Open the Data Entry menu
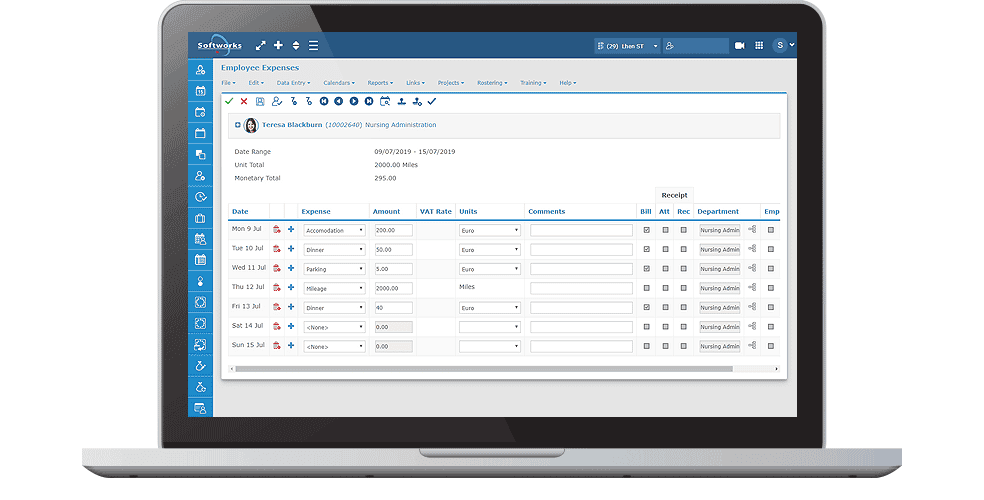Image resolution: width=984 pixels, height=500 pixels. pyautogui.click(x=294, y=83)
